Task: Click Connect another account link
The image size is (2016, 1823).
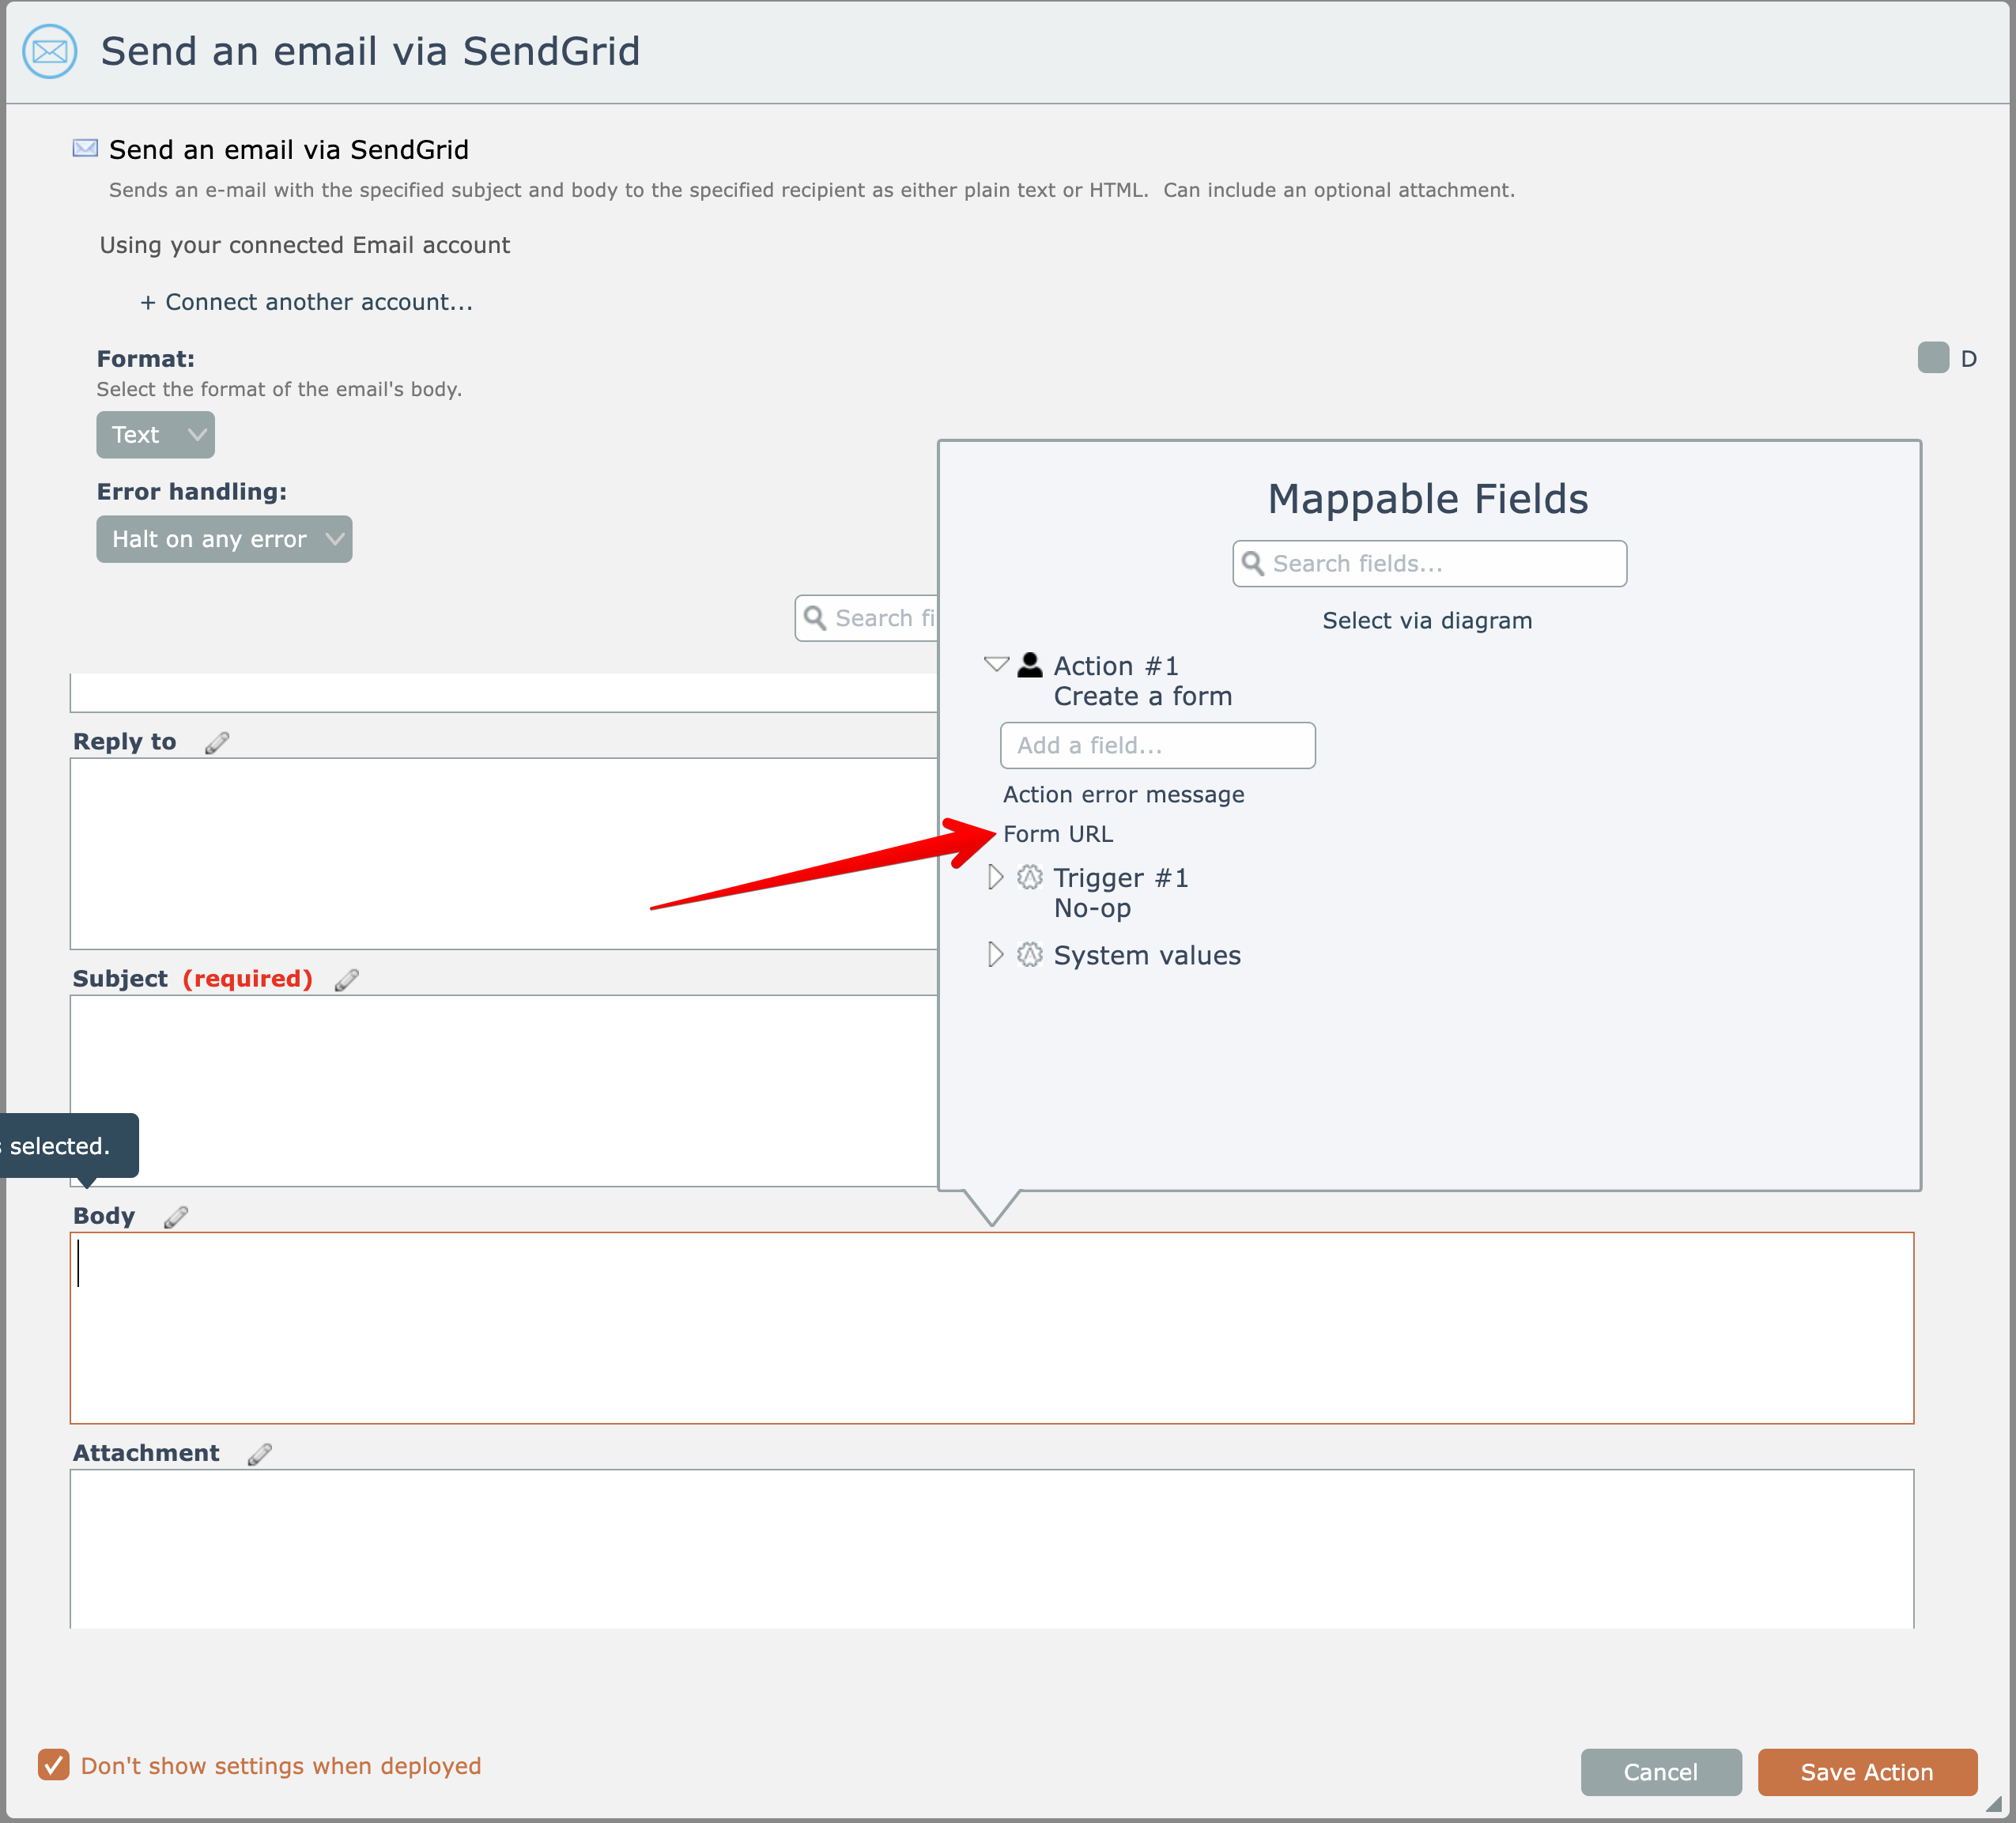Action: point(307,302)
